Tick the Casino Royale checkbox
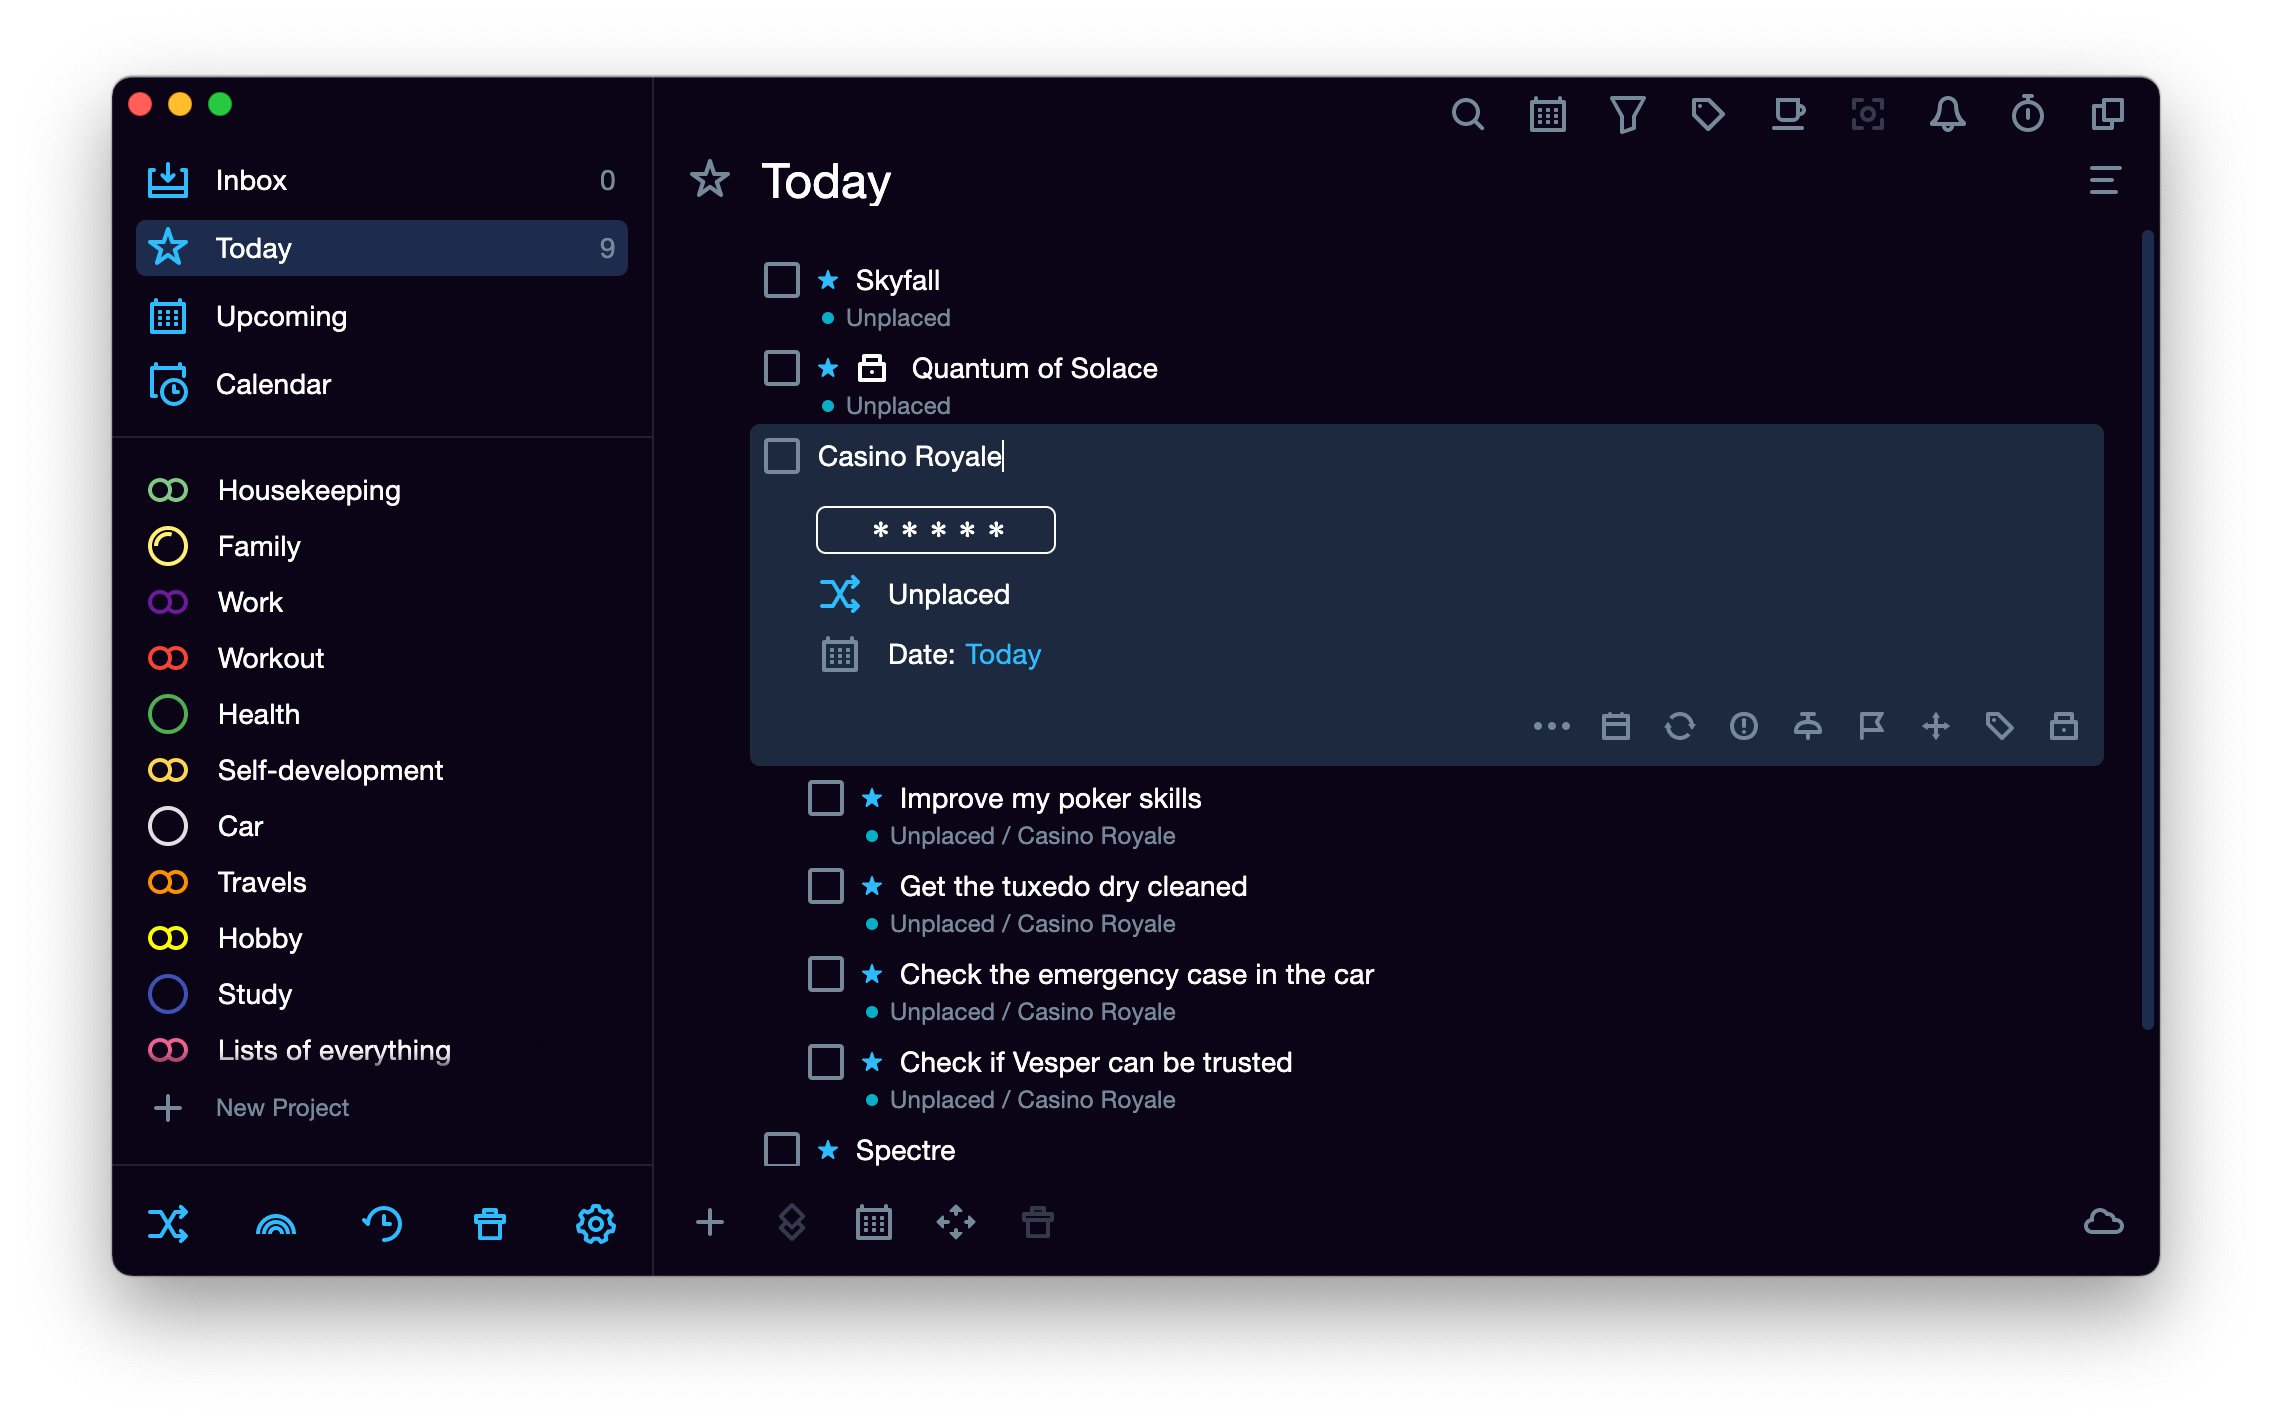 click(782, 456)
